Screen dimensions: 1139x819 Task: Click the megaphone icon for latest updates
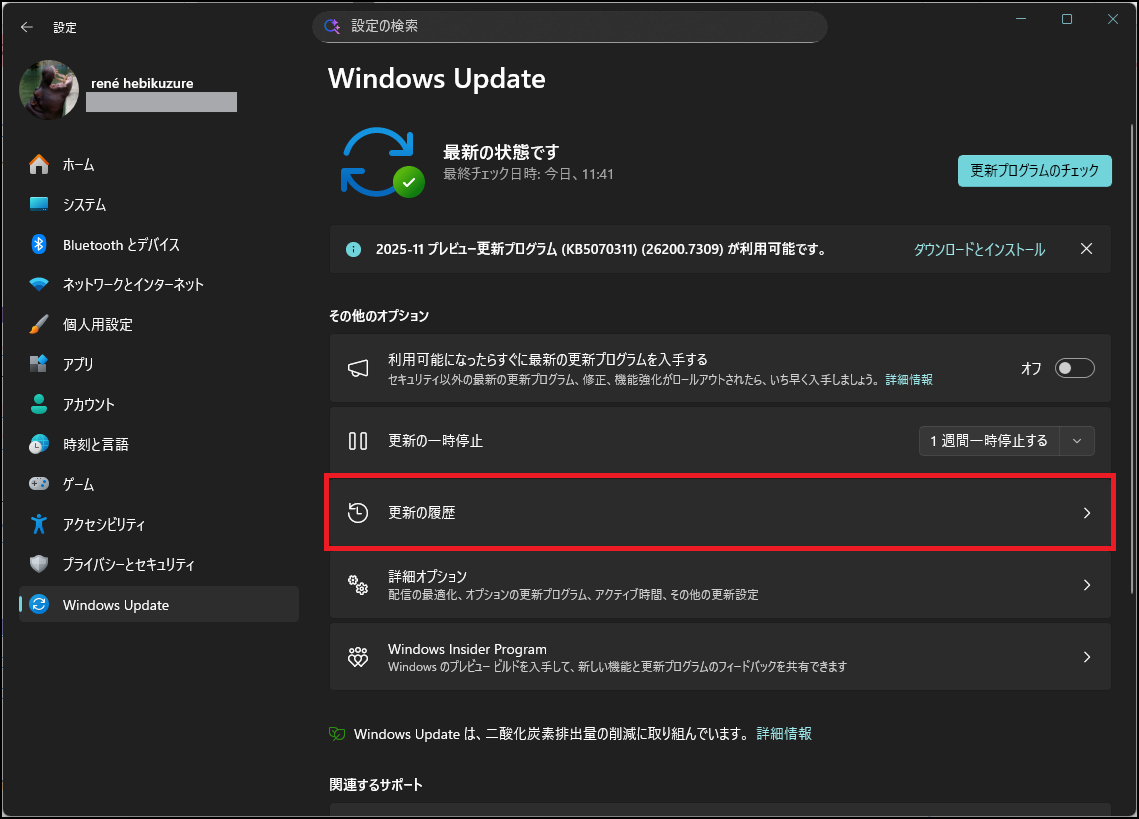coord(358,368)
